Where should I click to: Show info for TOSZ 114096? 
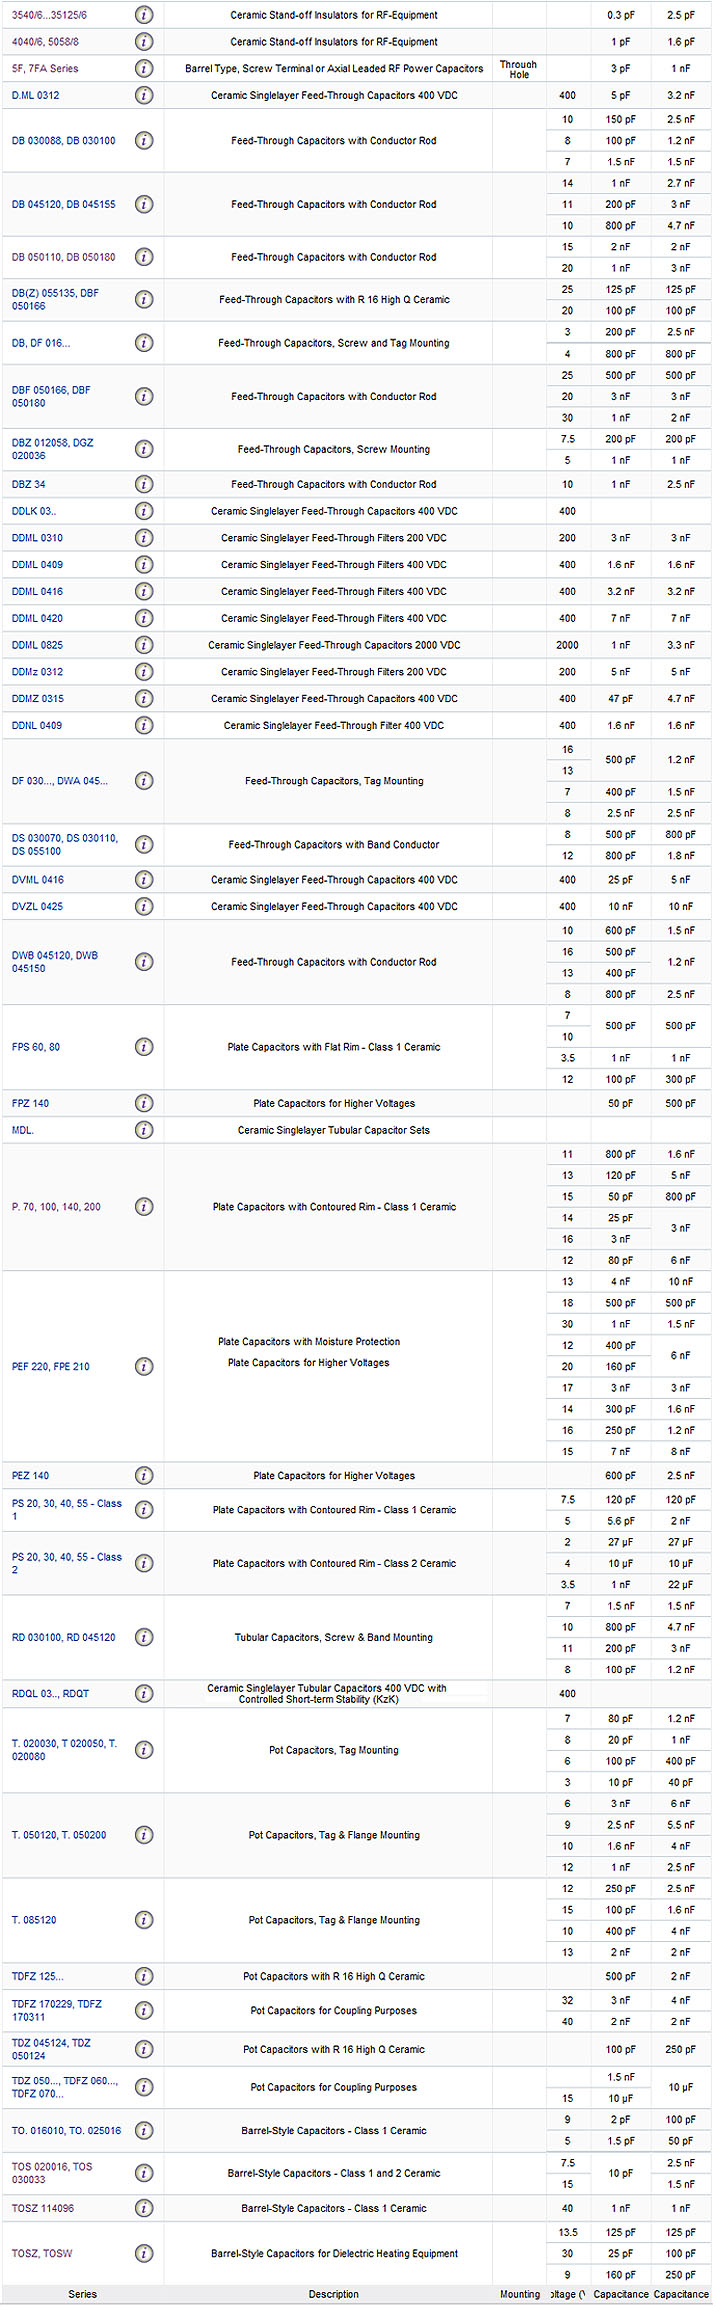coord(144,2208)
